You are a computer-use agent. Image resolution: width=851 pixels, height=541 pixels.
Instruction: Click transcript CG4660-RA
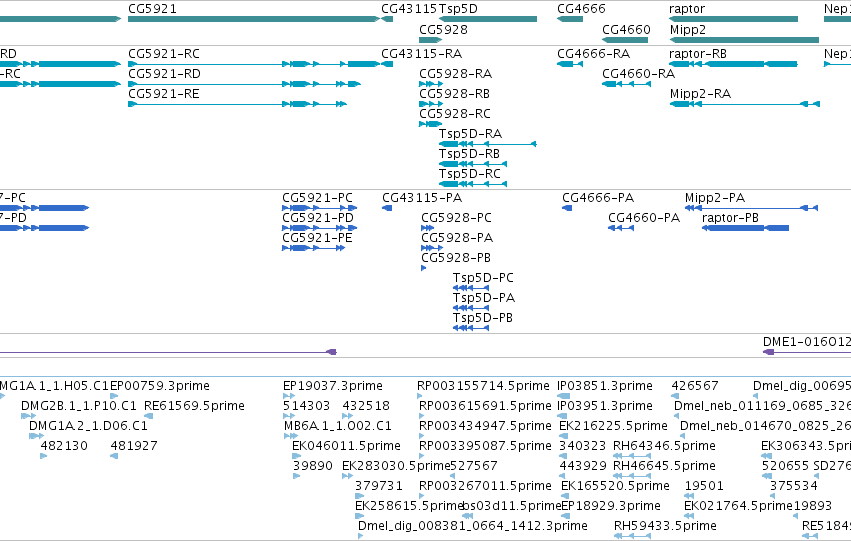[x=626, y=84]
